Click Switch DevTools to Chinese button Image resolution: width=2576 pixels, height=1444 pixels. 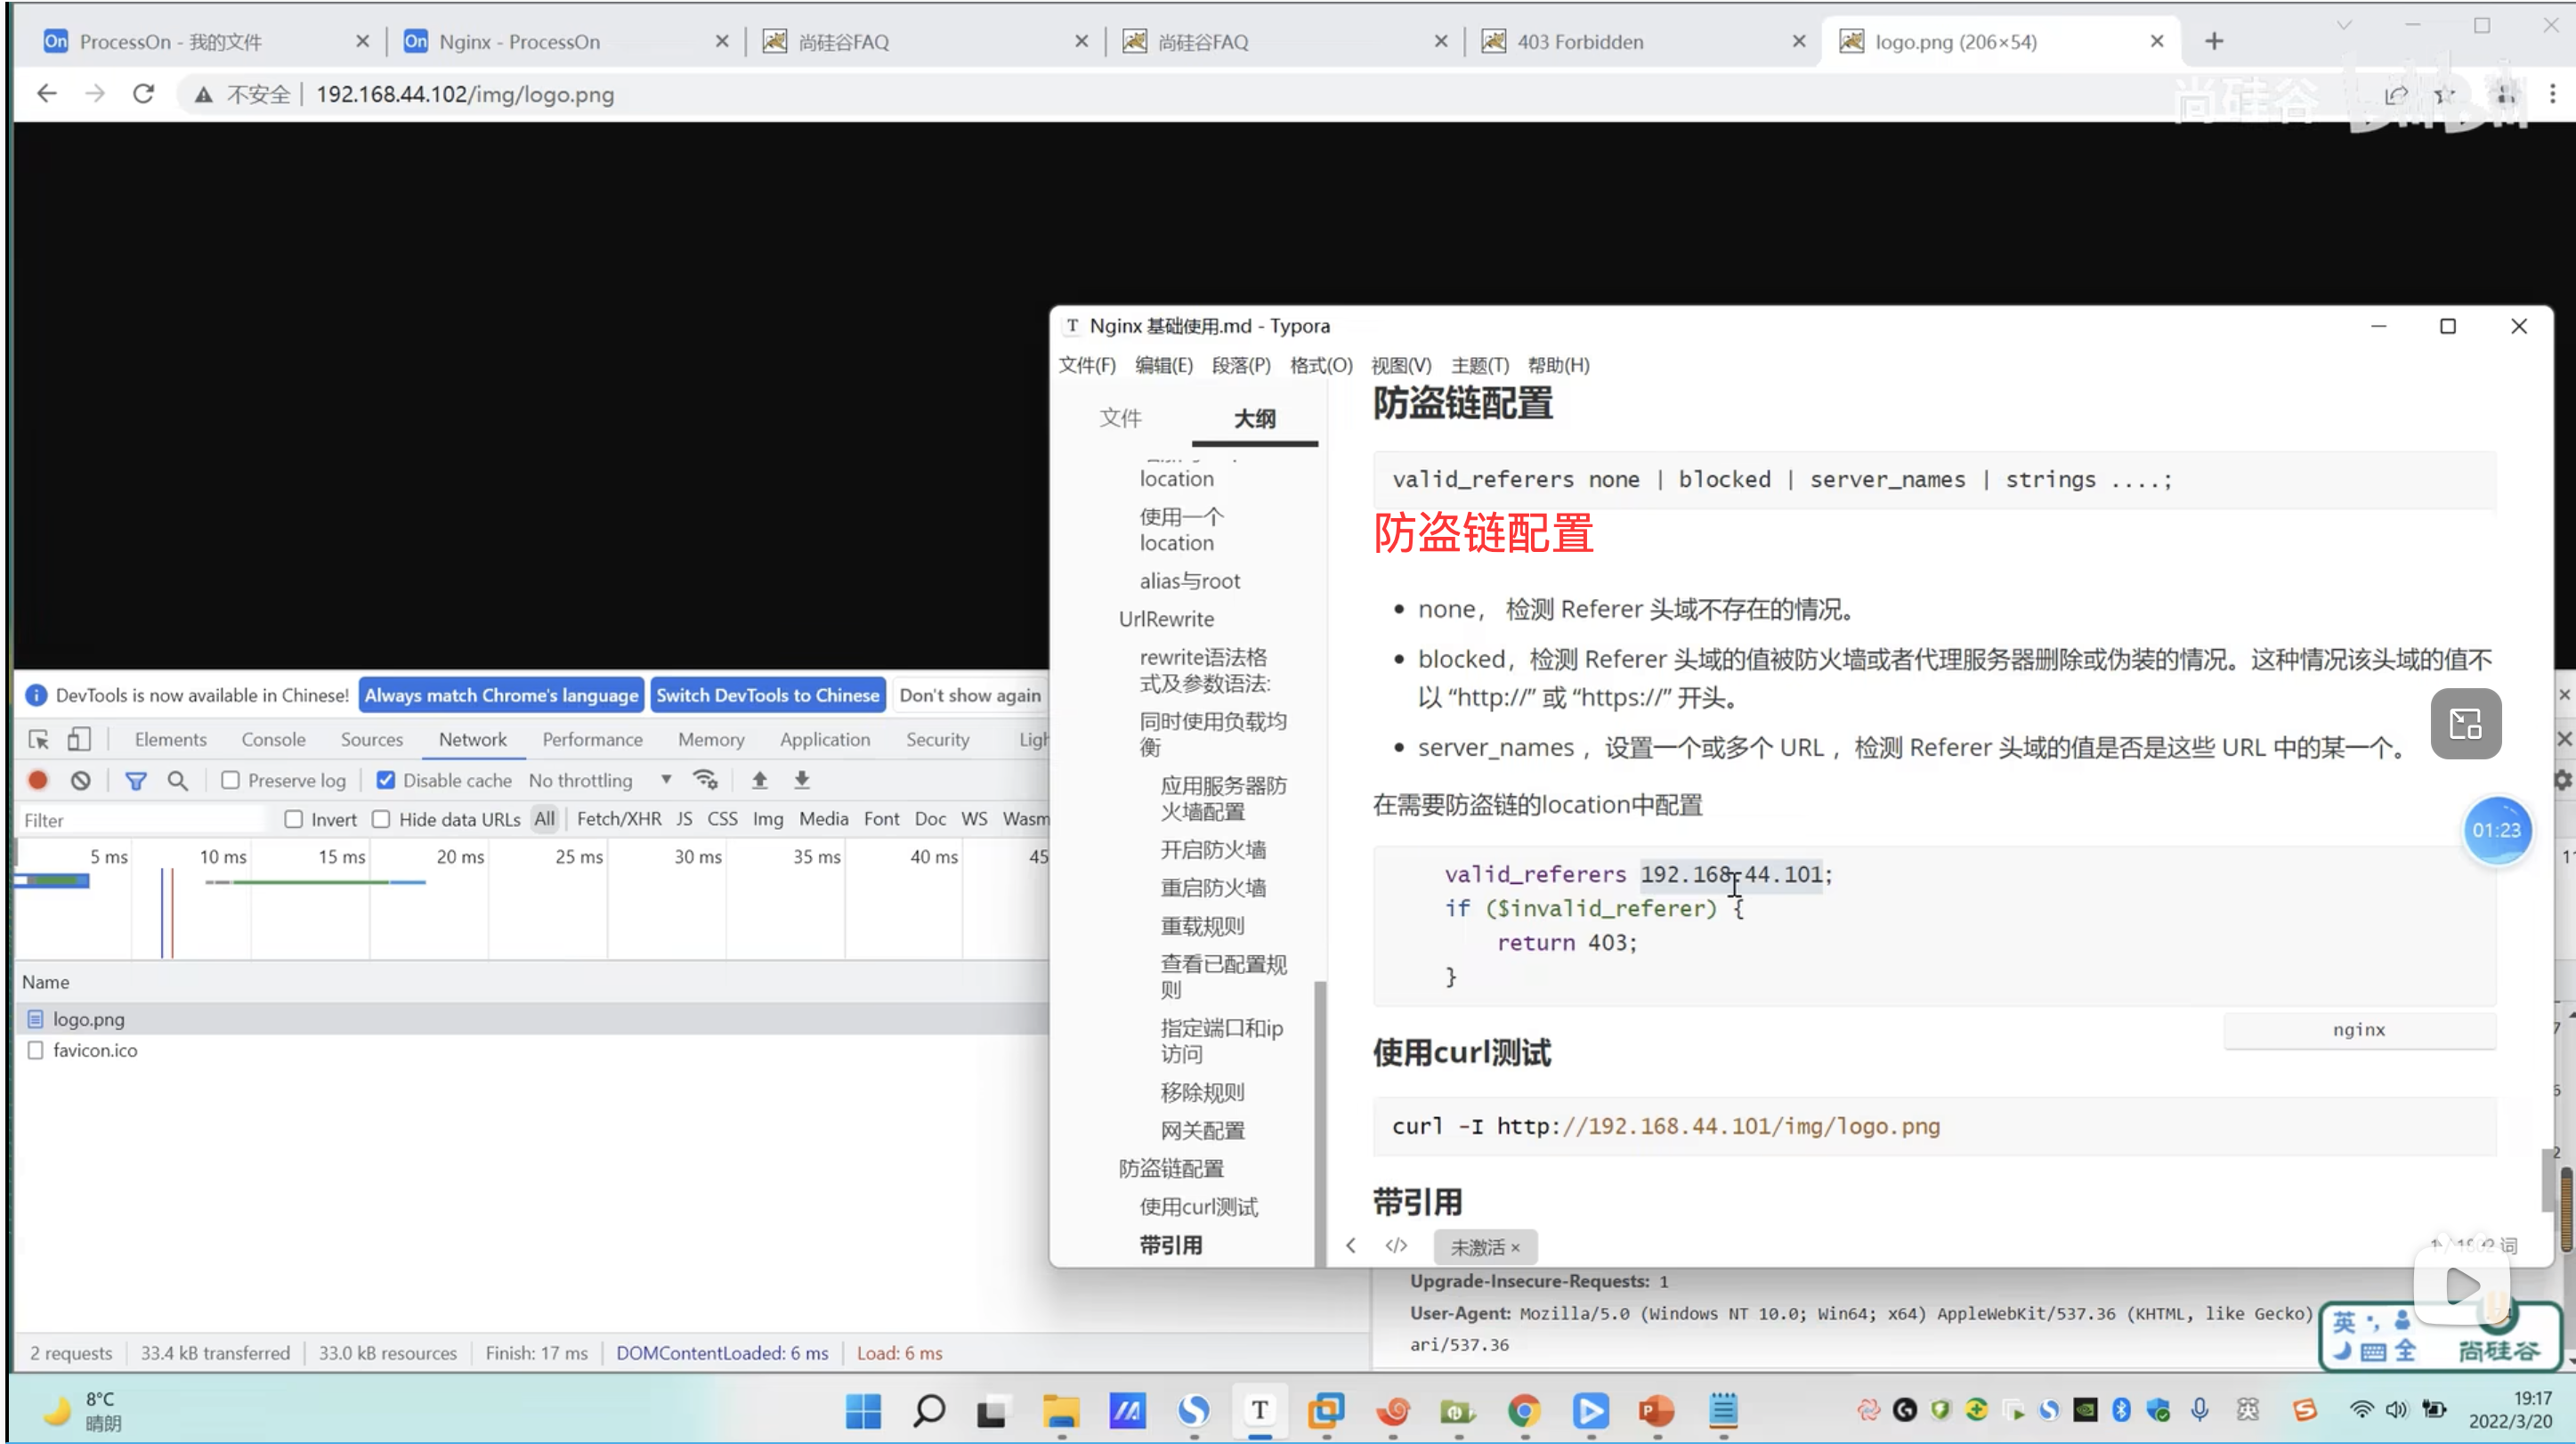coord(767,695)
